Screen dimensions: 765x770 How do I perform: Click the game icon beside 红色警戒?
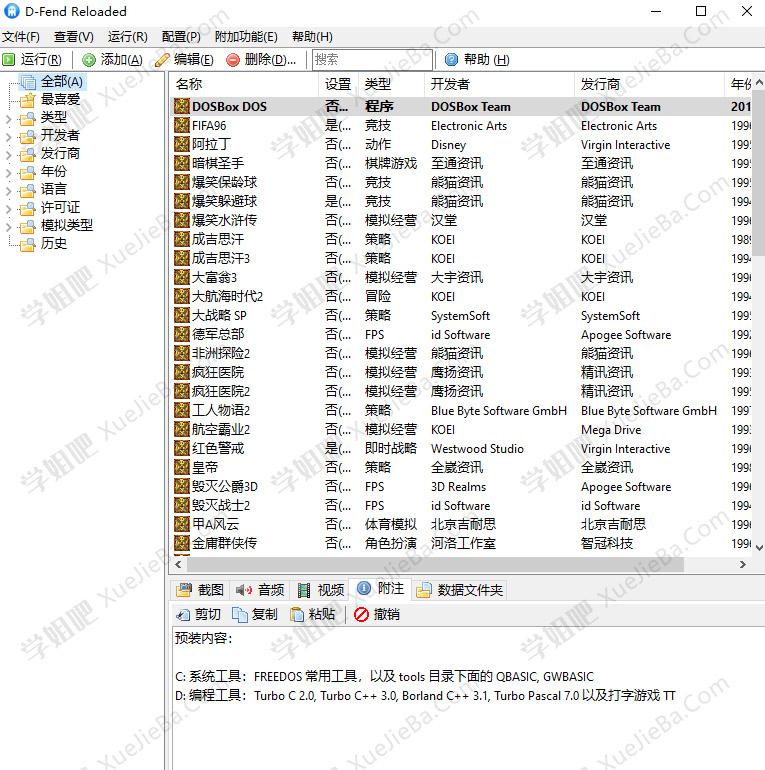(x=182, y=448)
